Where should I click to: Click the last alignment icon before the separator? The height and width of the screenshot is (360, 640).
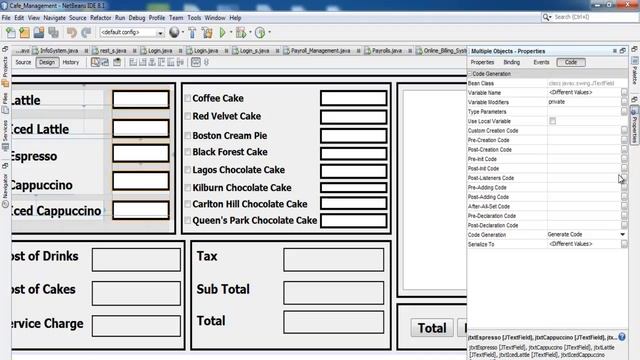click(x=180, y=62)
